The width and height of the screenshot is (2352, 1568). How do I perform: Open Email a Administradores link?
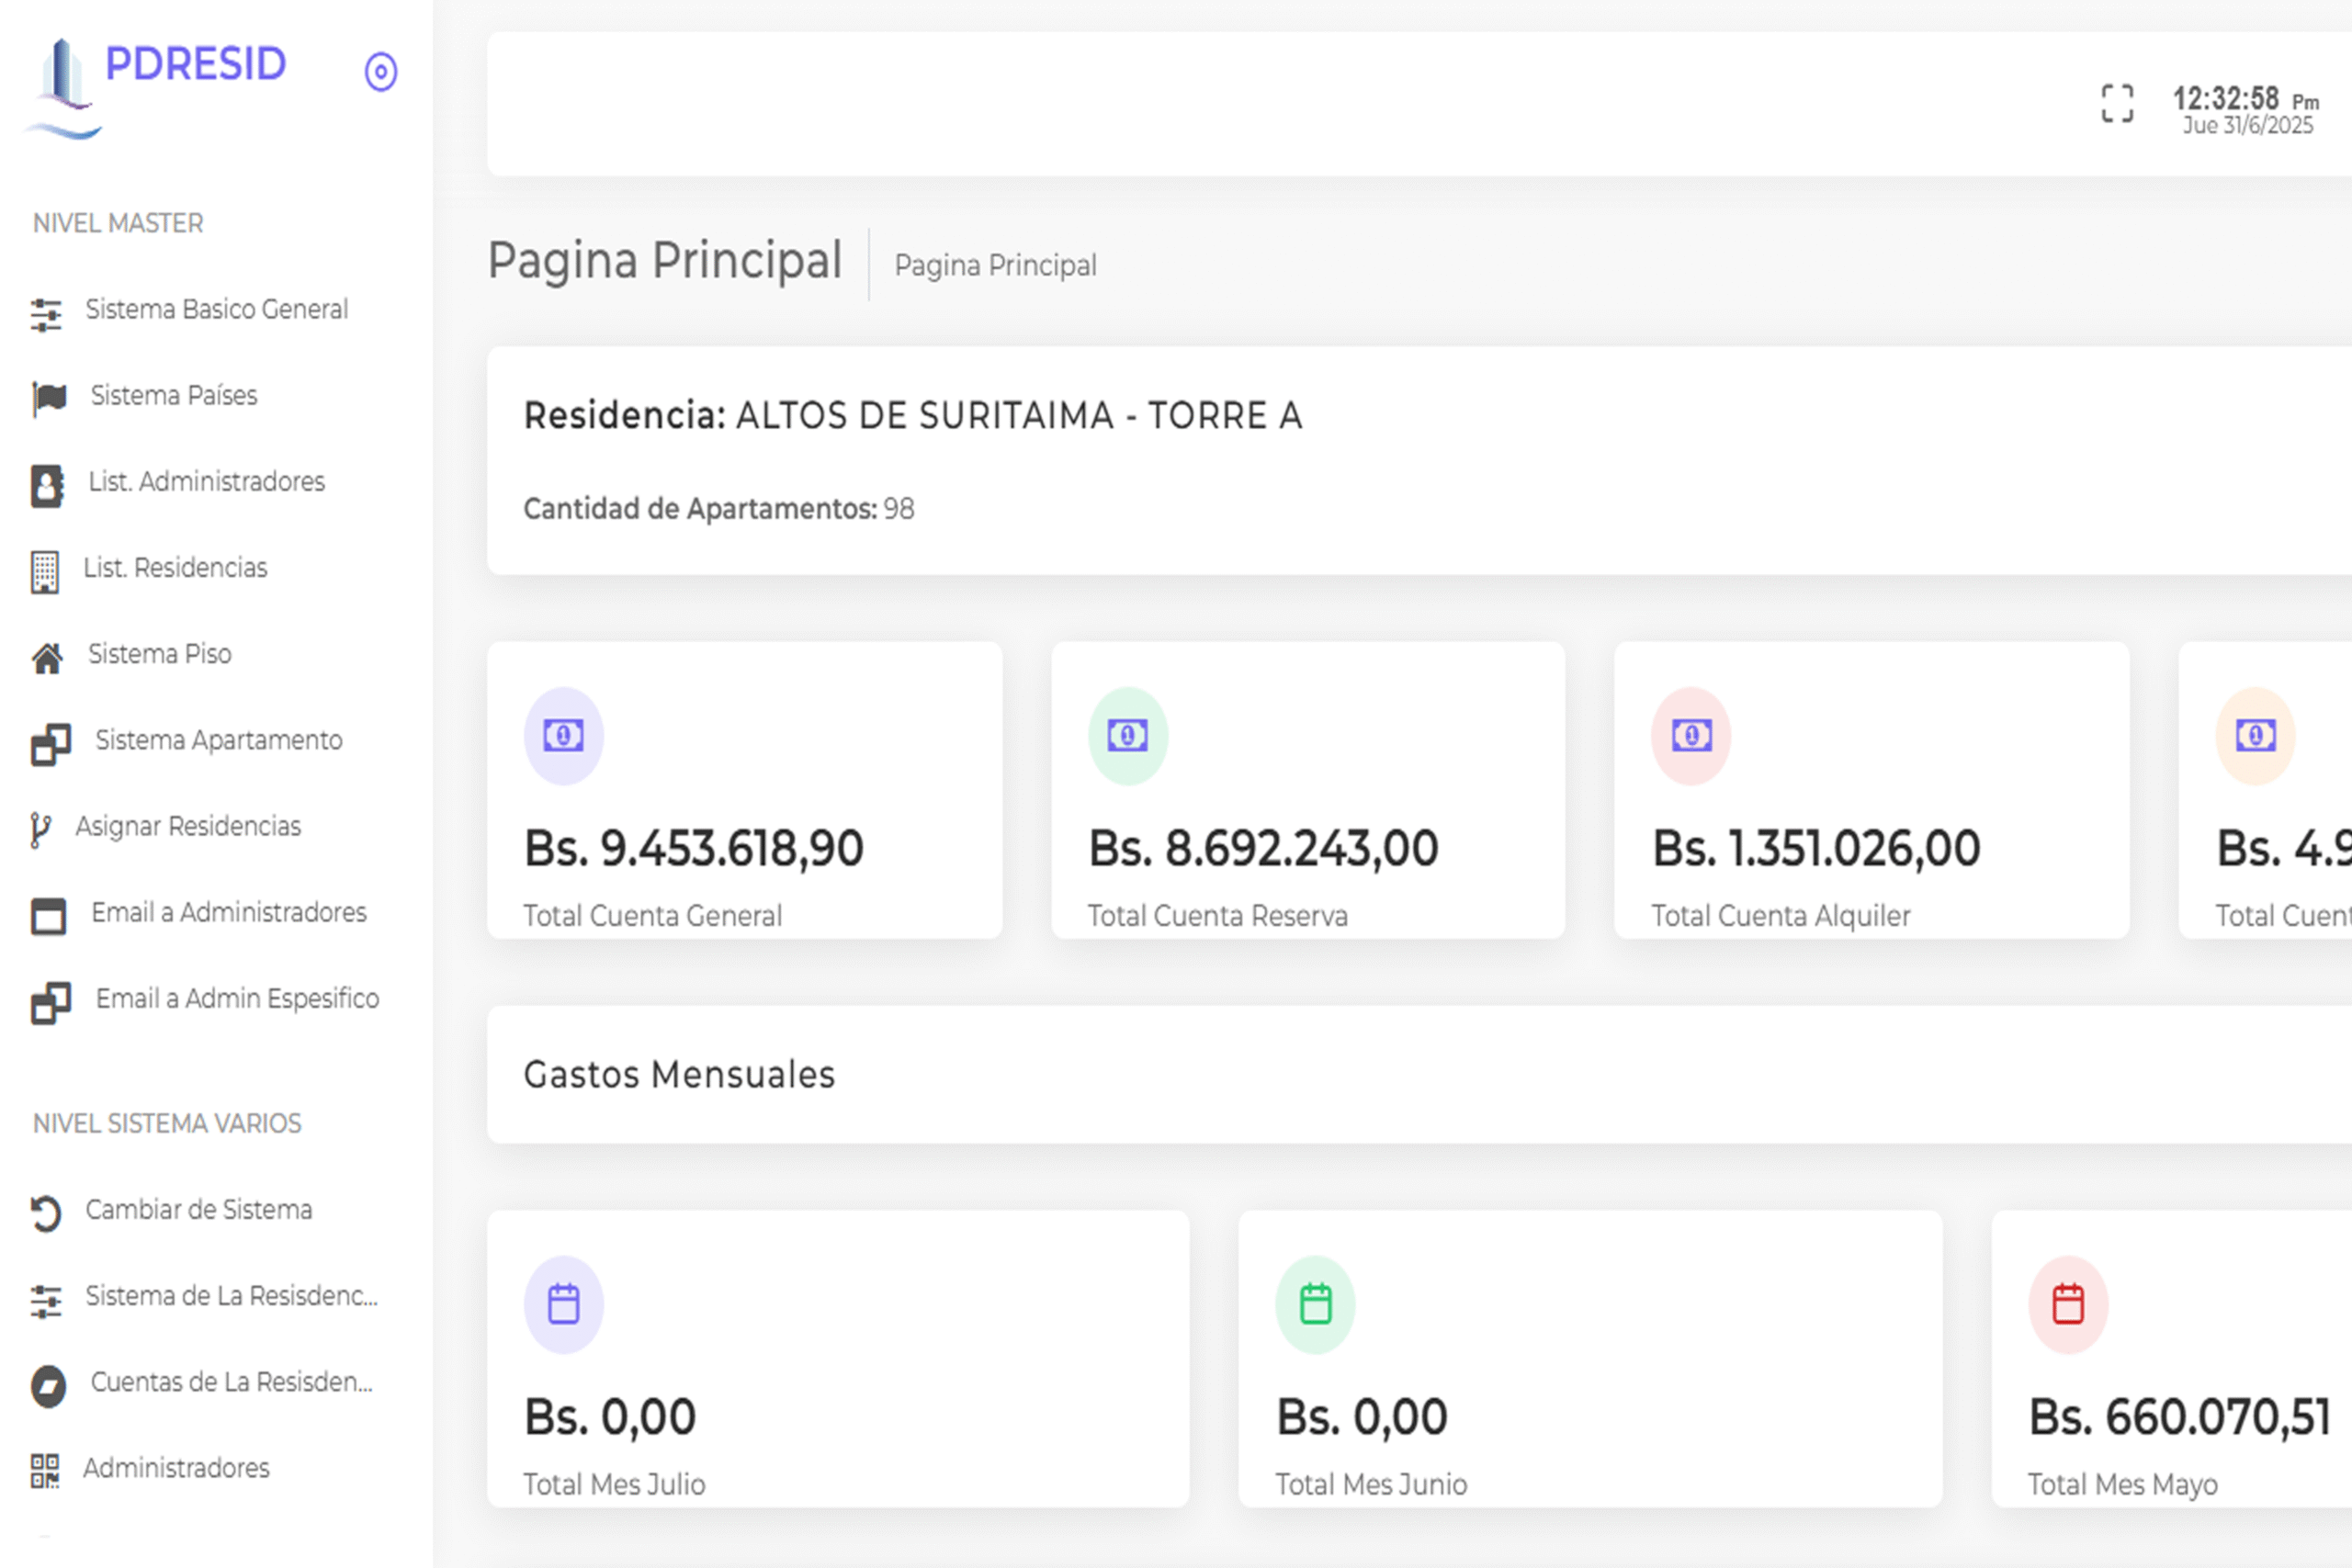pyautogui.click(x=228, y=913)
